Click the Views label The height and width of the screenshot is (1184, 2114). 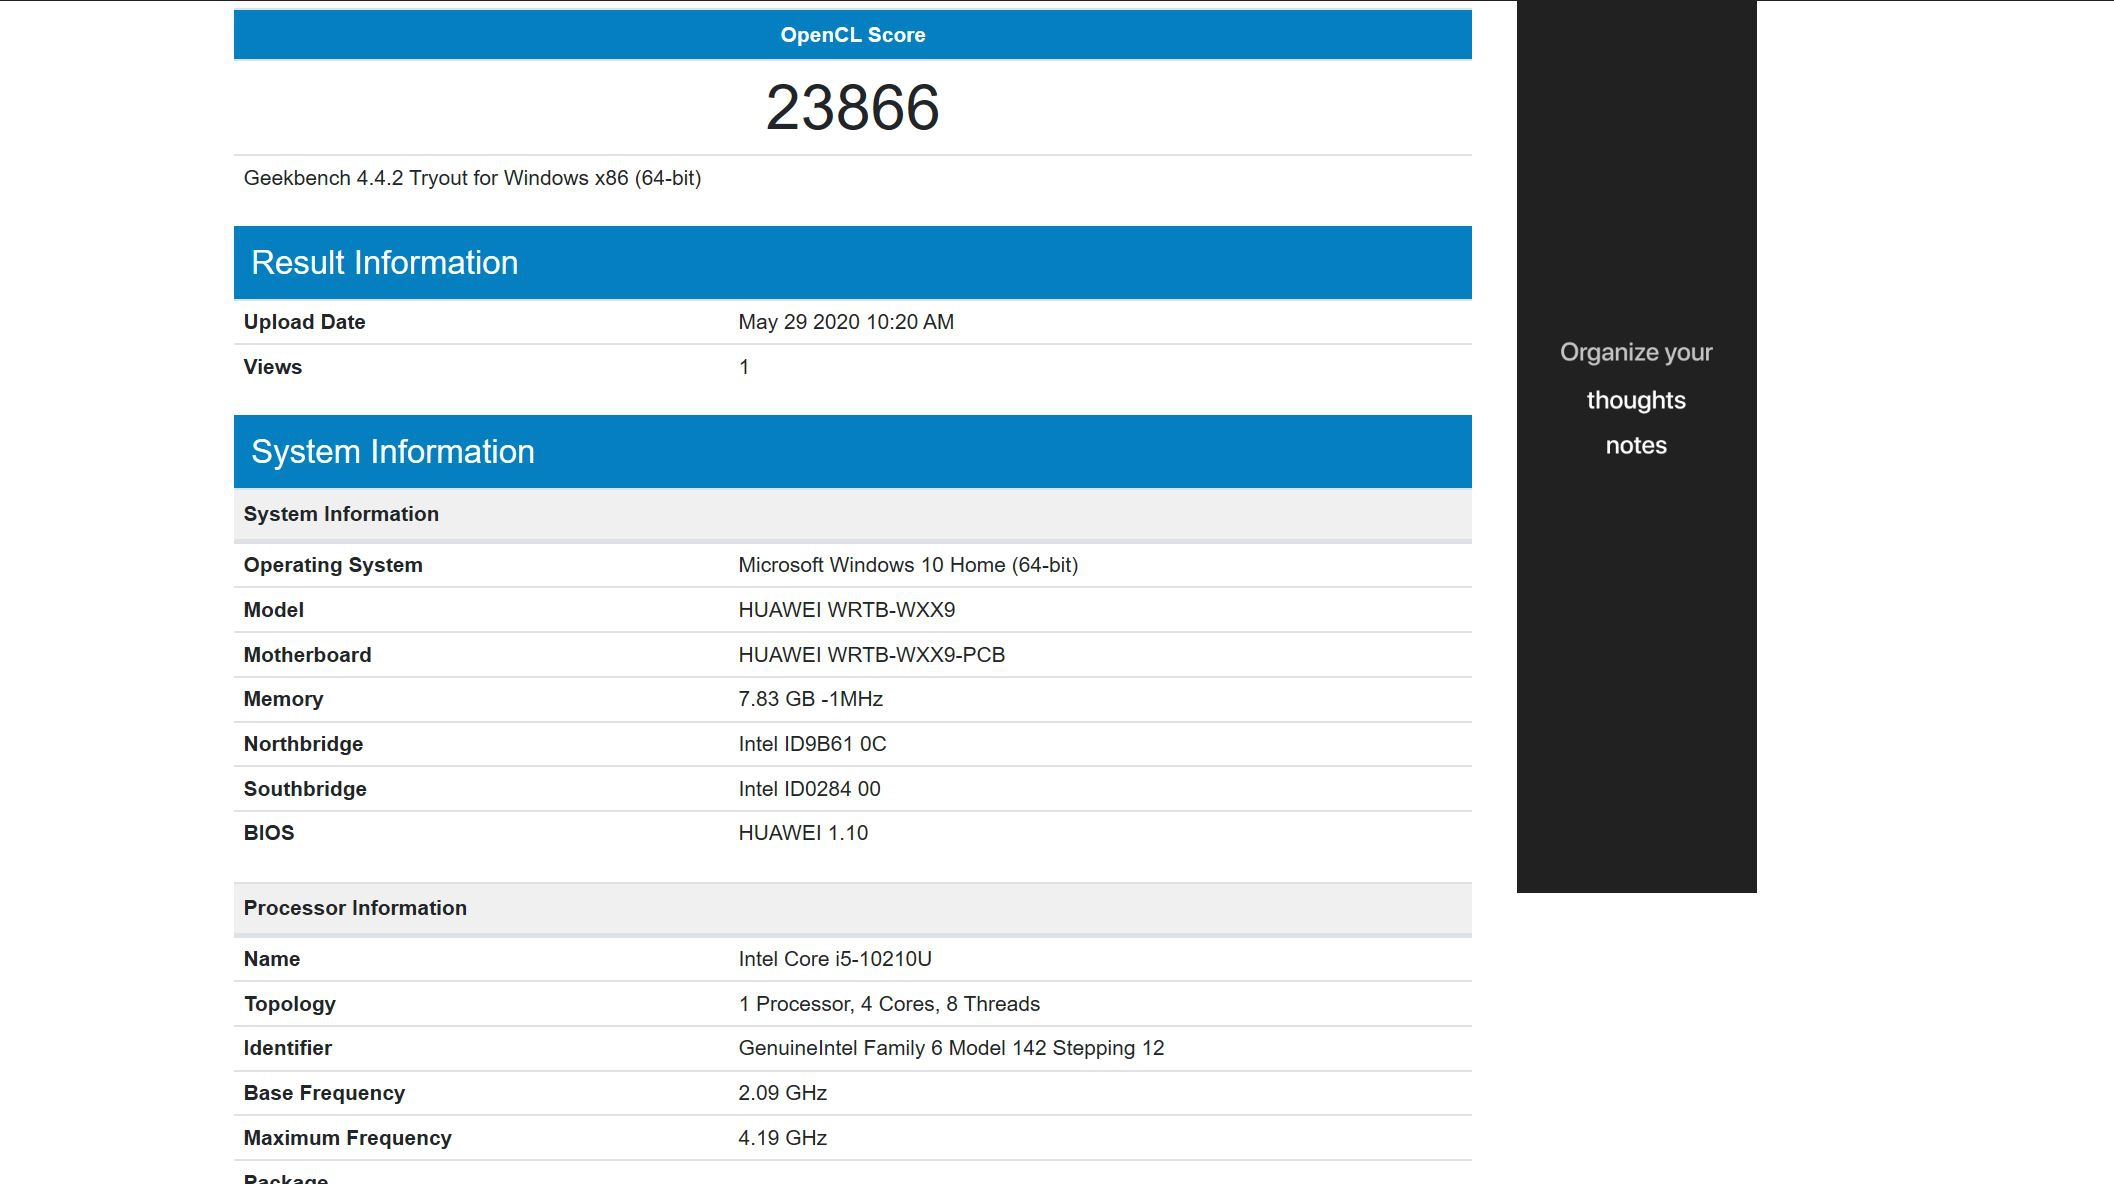(x=272, y=367)
